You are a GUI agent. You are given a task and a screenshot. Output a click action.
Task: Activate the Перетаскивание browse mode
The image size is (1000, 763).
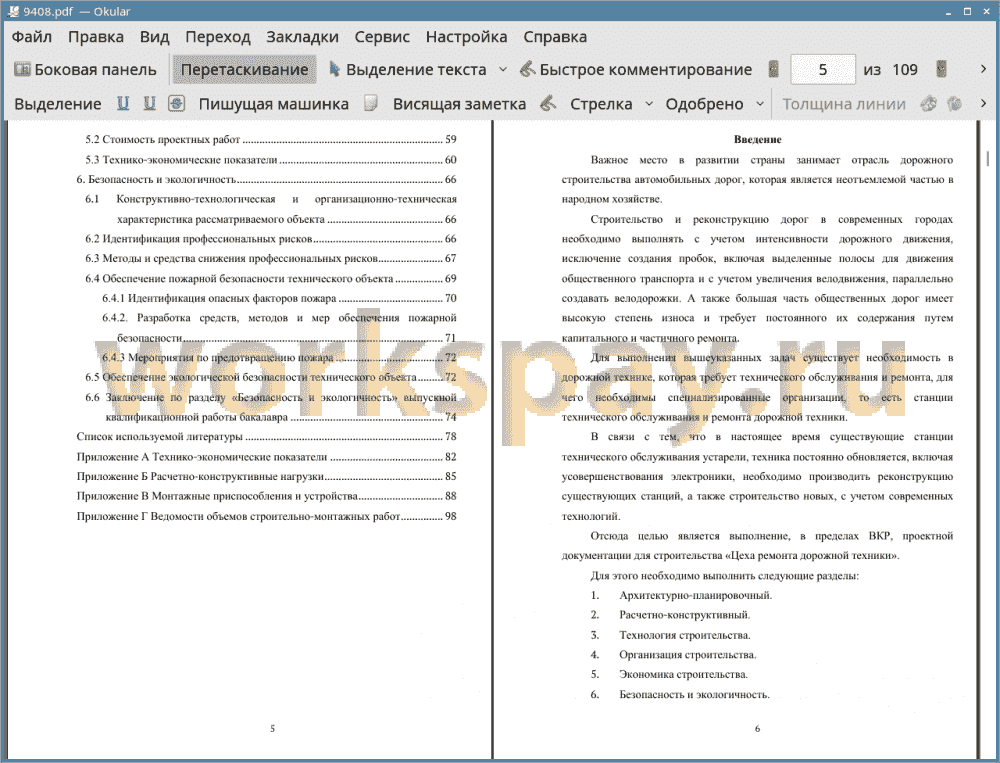pos(244,70)
